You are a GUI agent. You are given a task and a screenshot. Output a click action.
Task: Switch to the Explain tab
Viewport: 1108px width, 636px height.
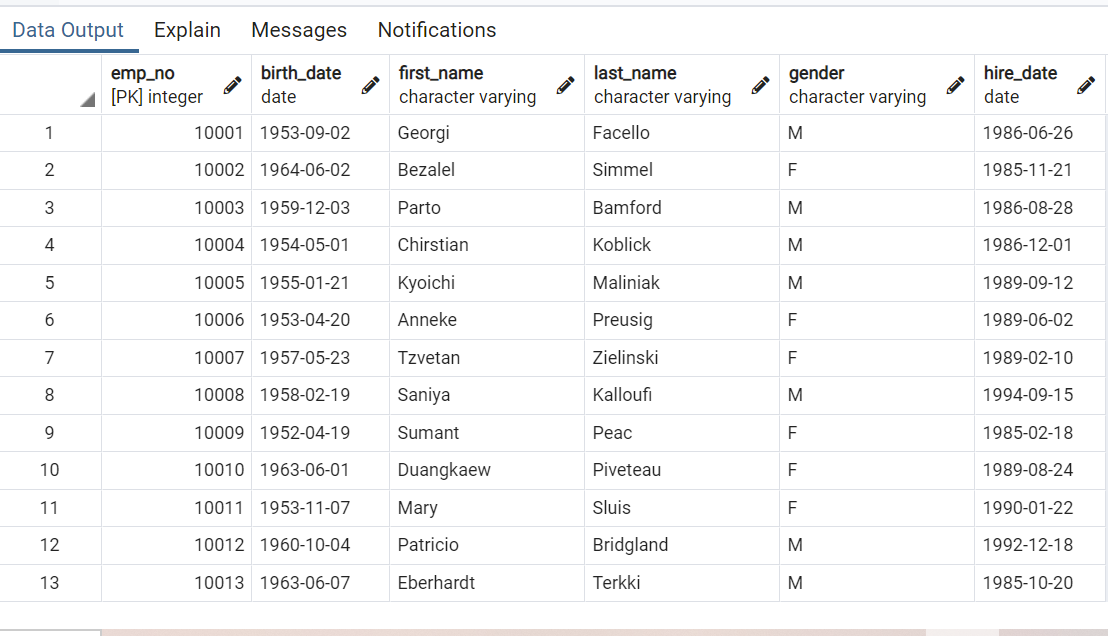coord(187,30)
